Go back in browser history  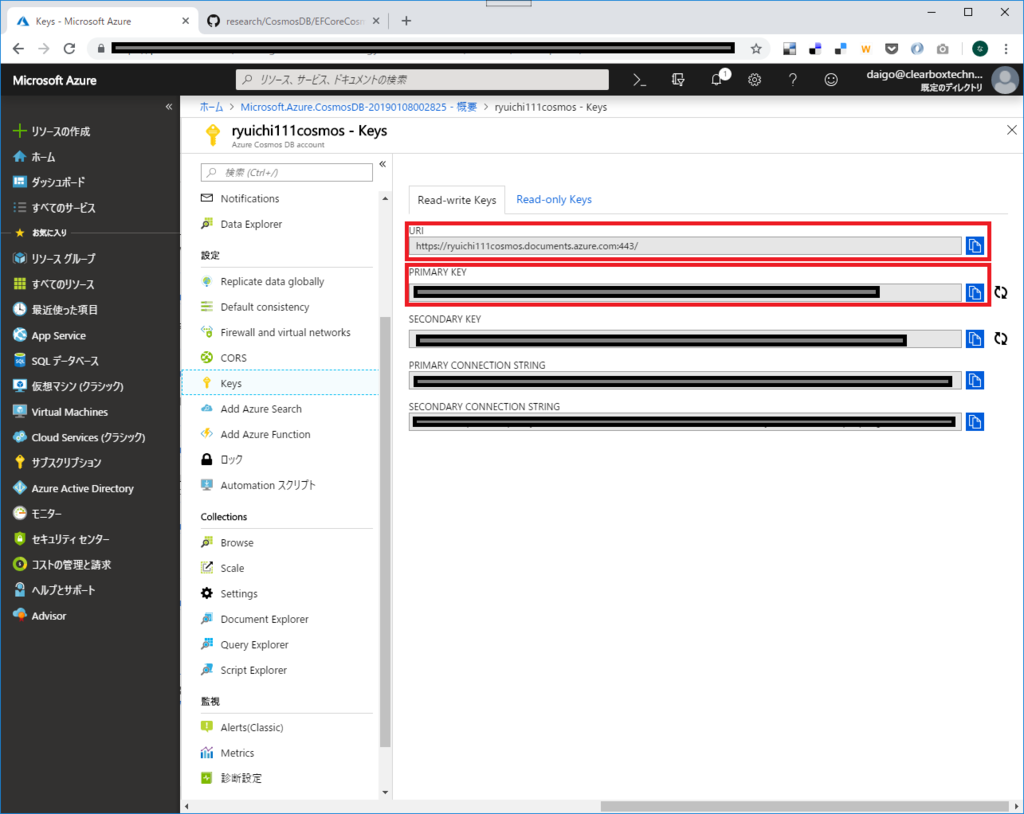[18, 48]
